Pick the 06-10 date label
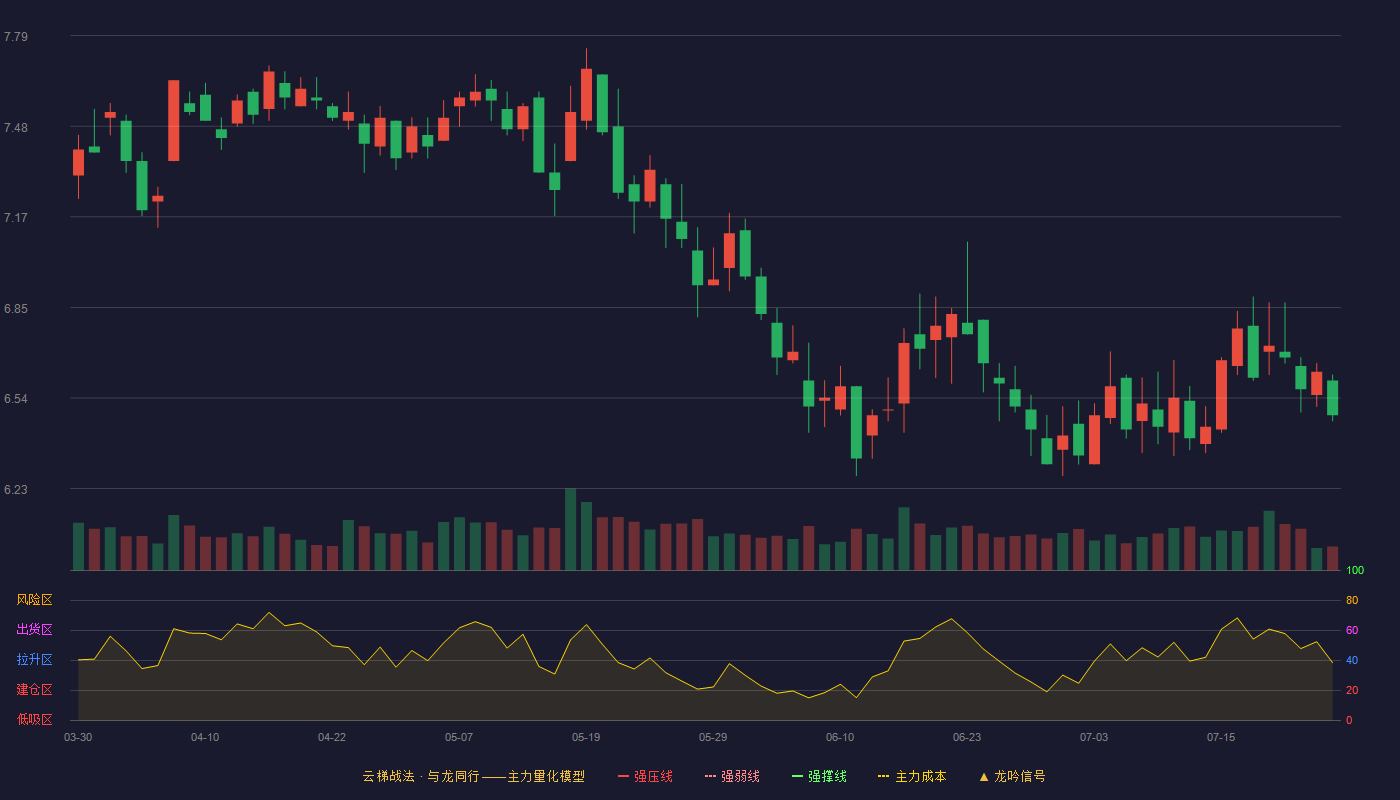This screenshot has height=800, width=1400. (840, 737)
